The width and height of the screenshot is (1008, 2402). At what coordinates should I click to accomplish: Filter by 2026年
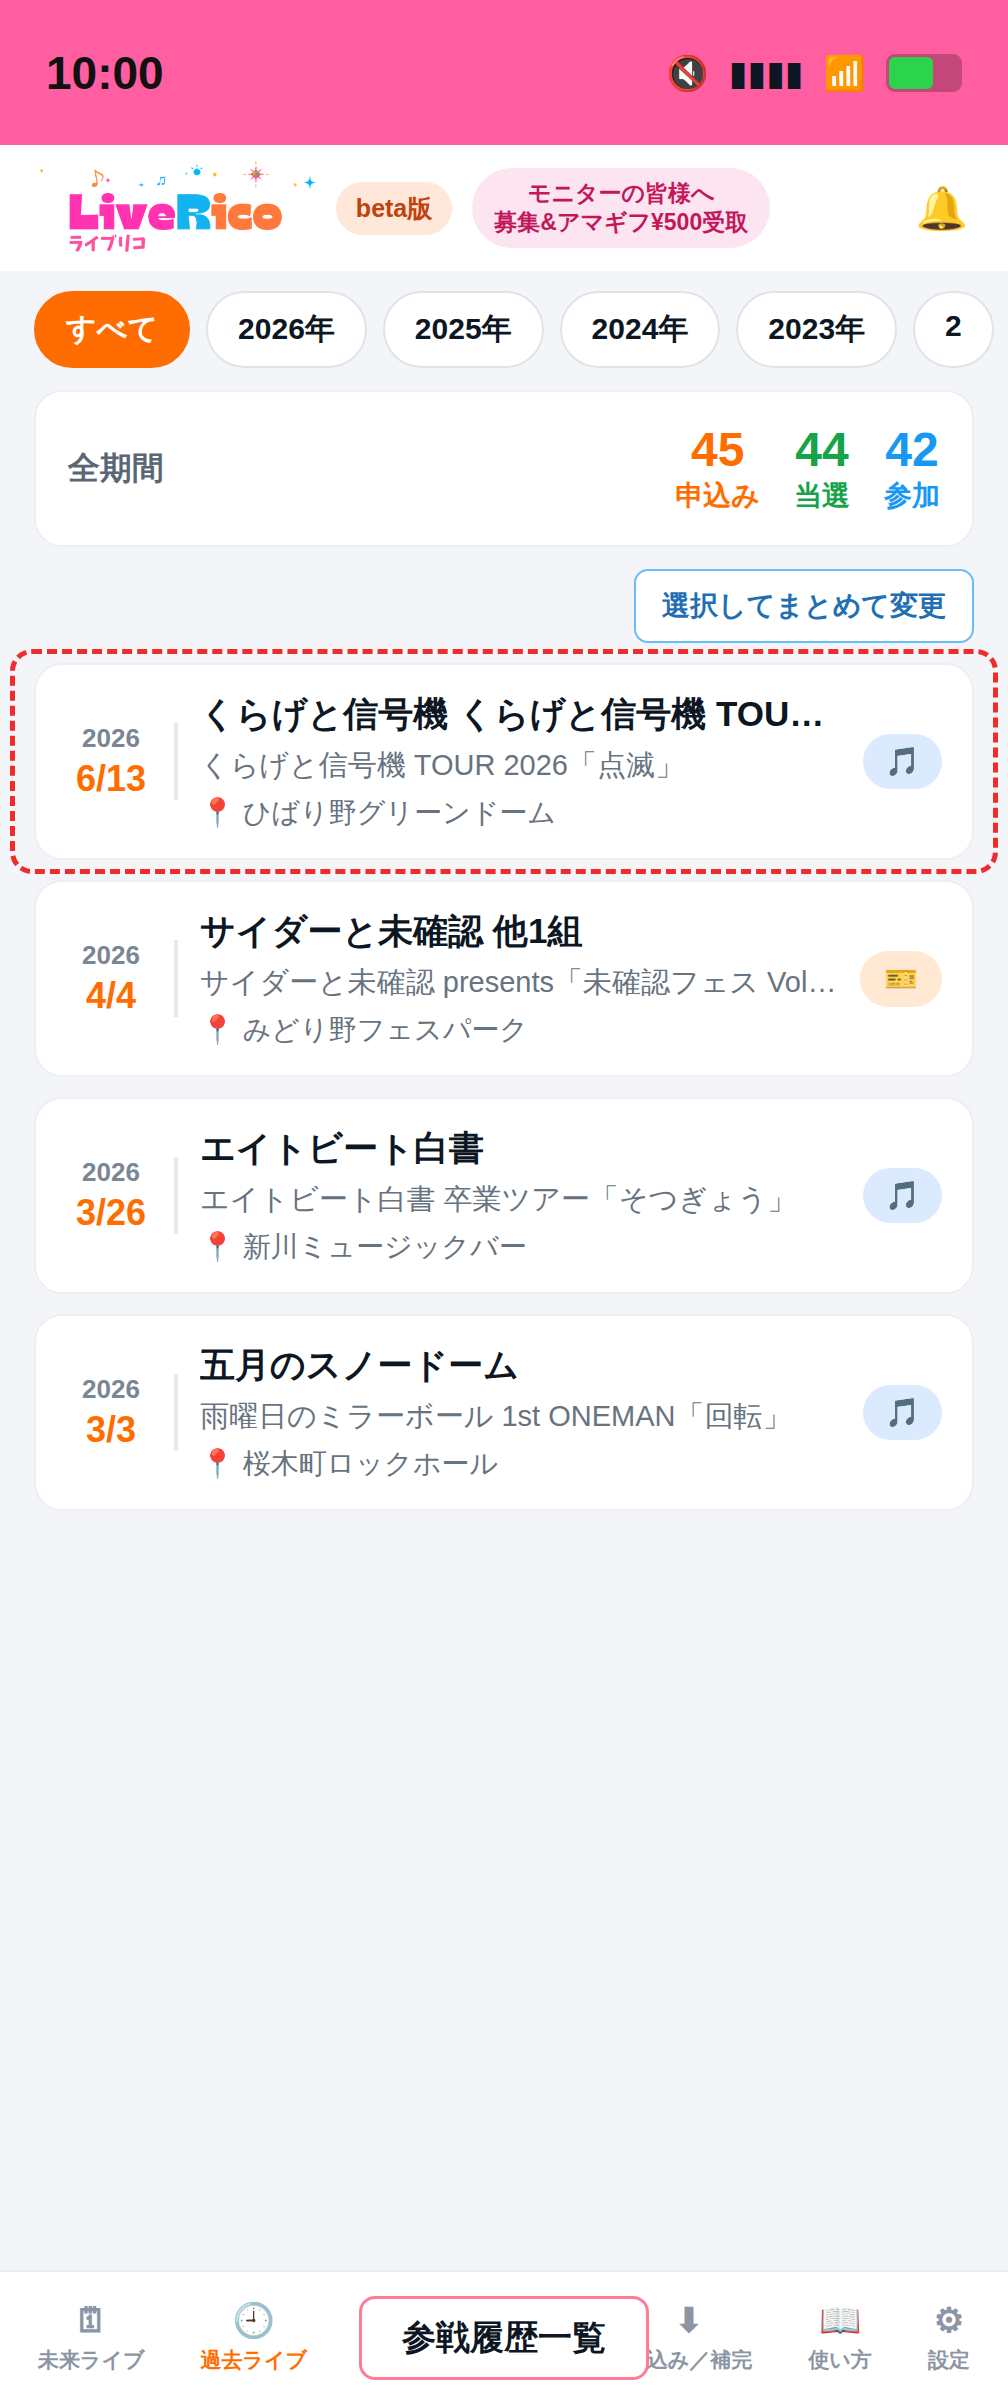click(x=286, y=329)
